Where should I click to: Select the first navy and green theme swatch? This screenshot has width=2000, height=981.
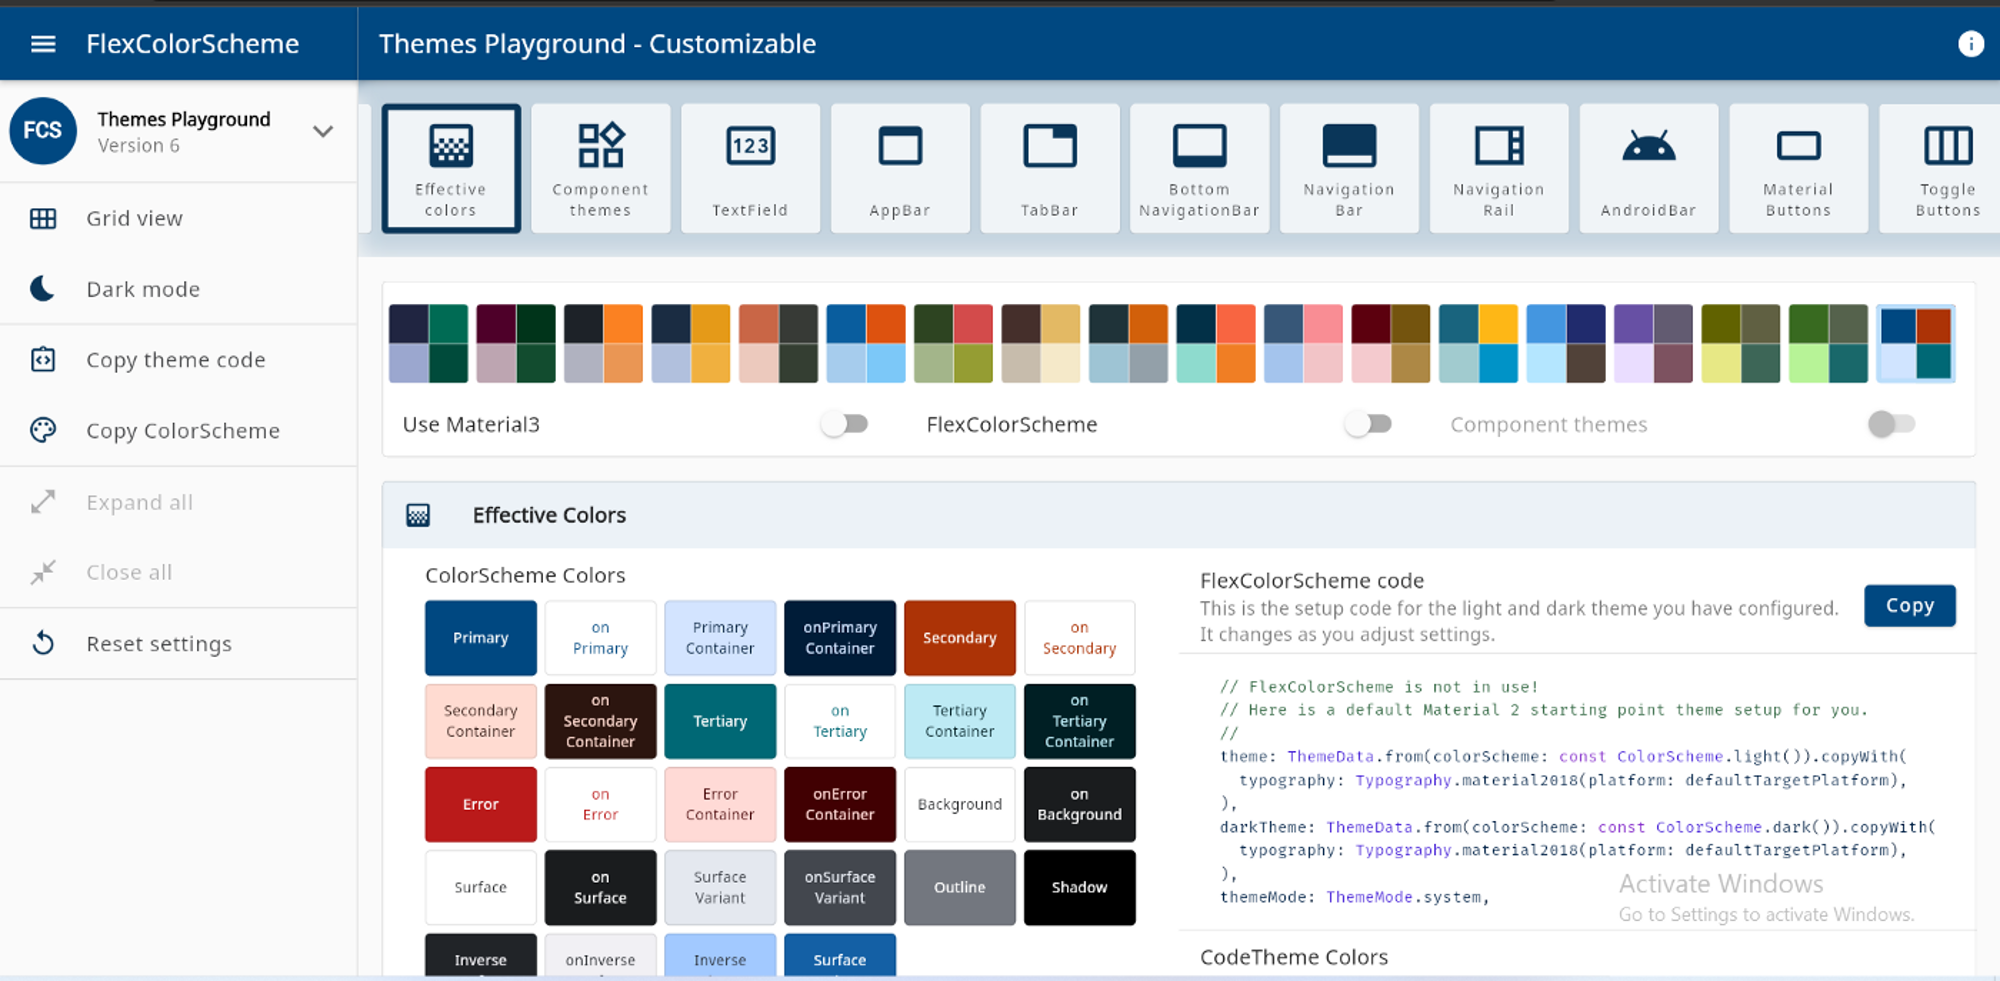point(428,344)
